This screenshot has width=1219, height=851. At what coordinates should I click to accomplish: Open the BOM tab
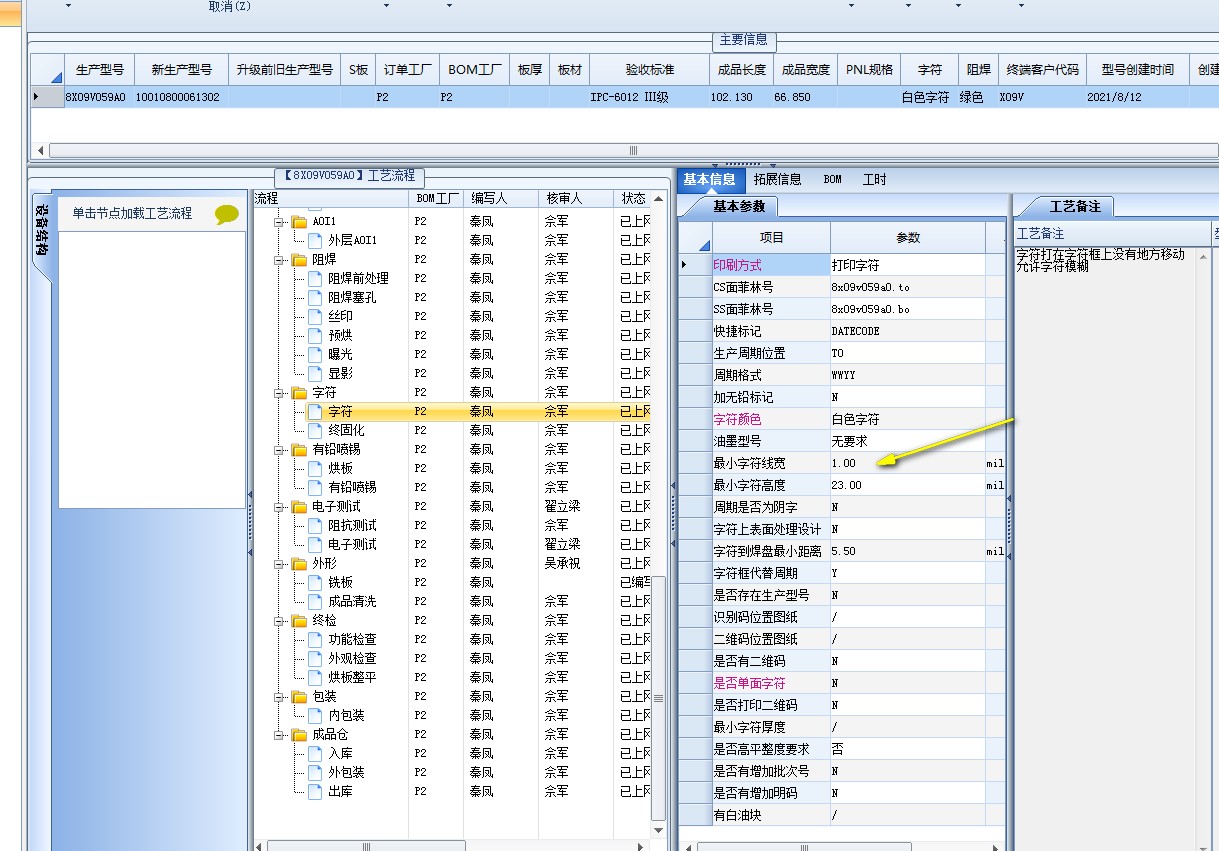point(833,180)
